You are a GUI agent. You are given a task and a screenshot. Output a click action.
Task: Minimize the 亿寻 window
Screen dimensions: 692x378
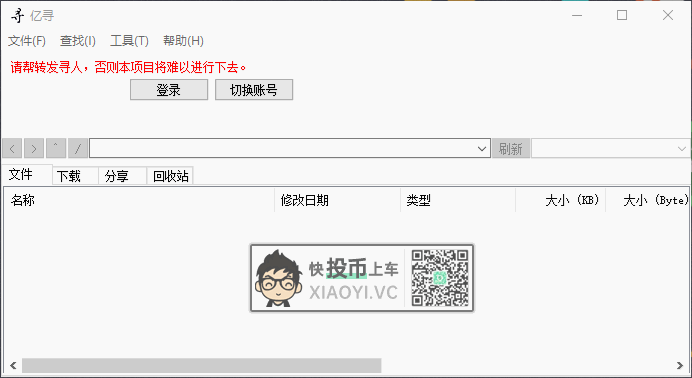tap(577, 15)
